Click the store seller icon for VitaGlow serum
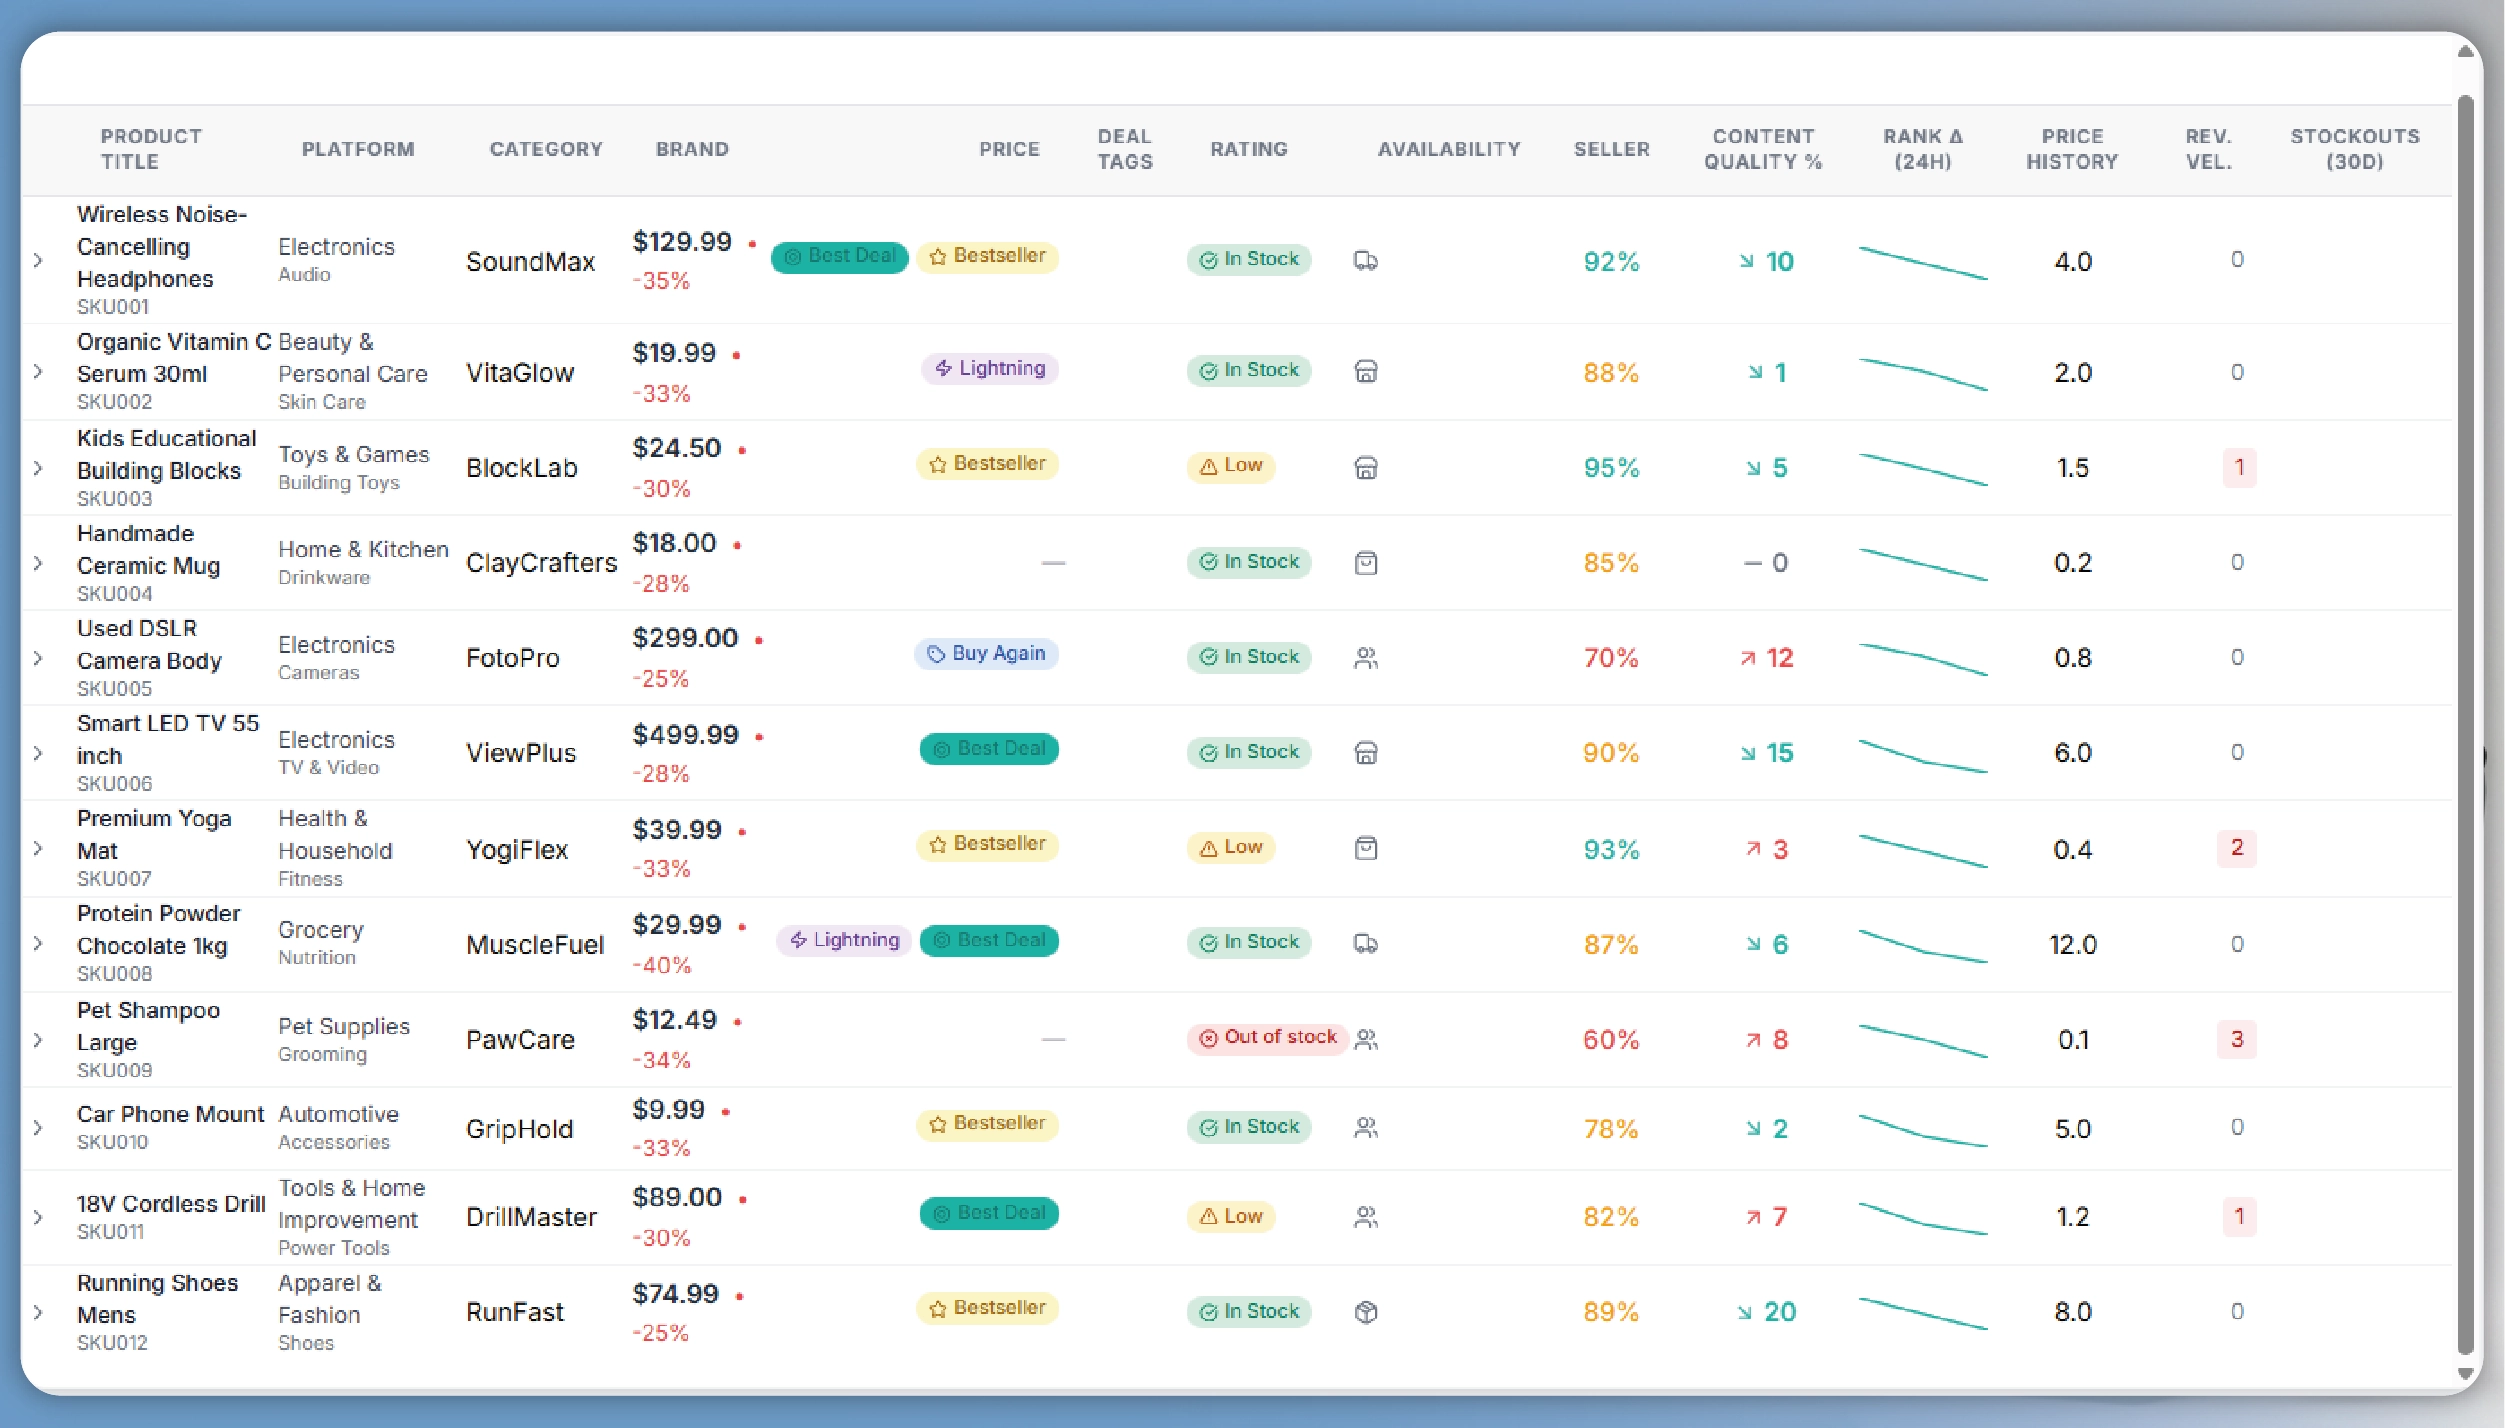 click(1365, 372)
